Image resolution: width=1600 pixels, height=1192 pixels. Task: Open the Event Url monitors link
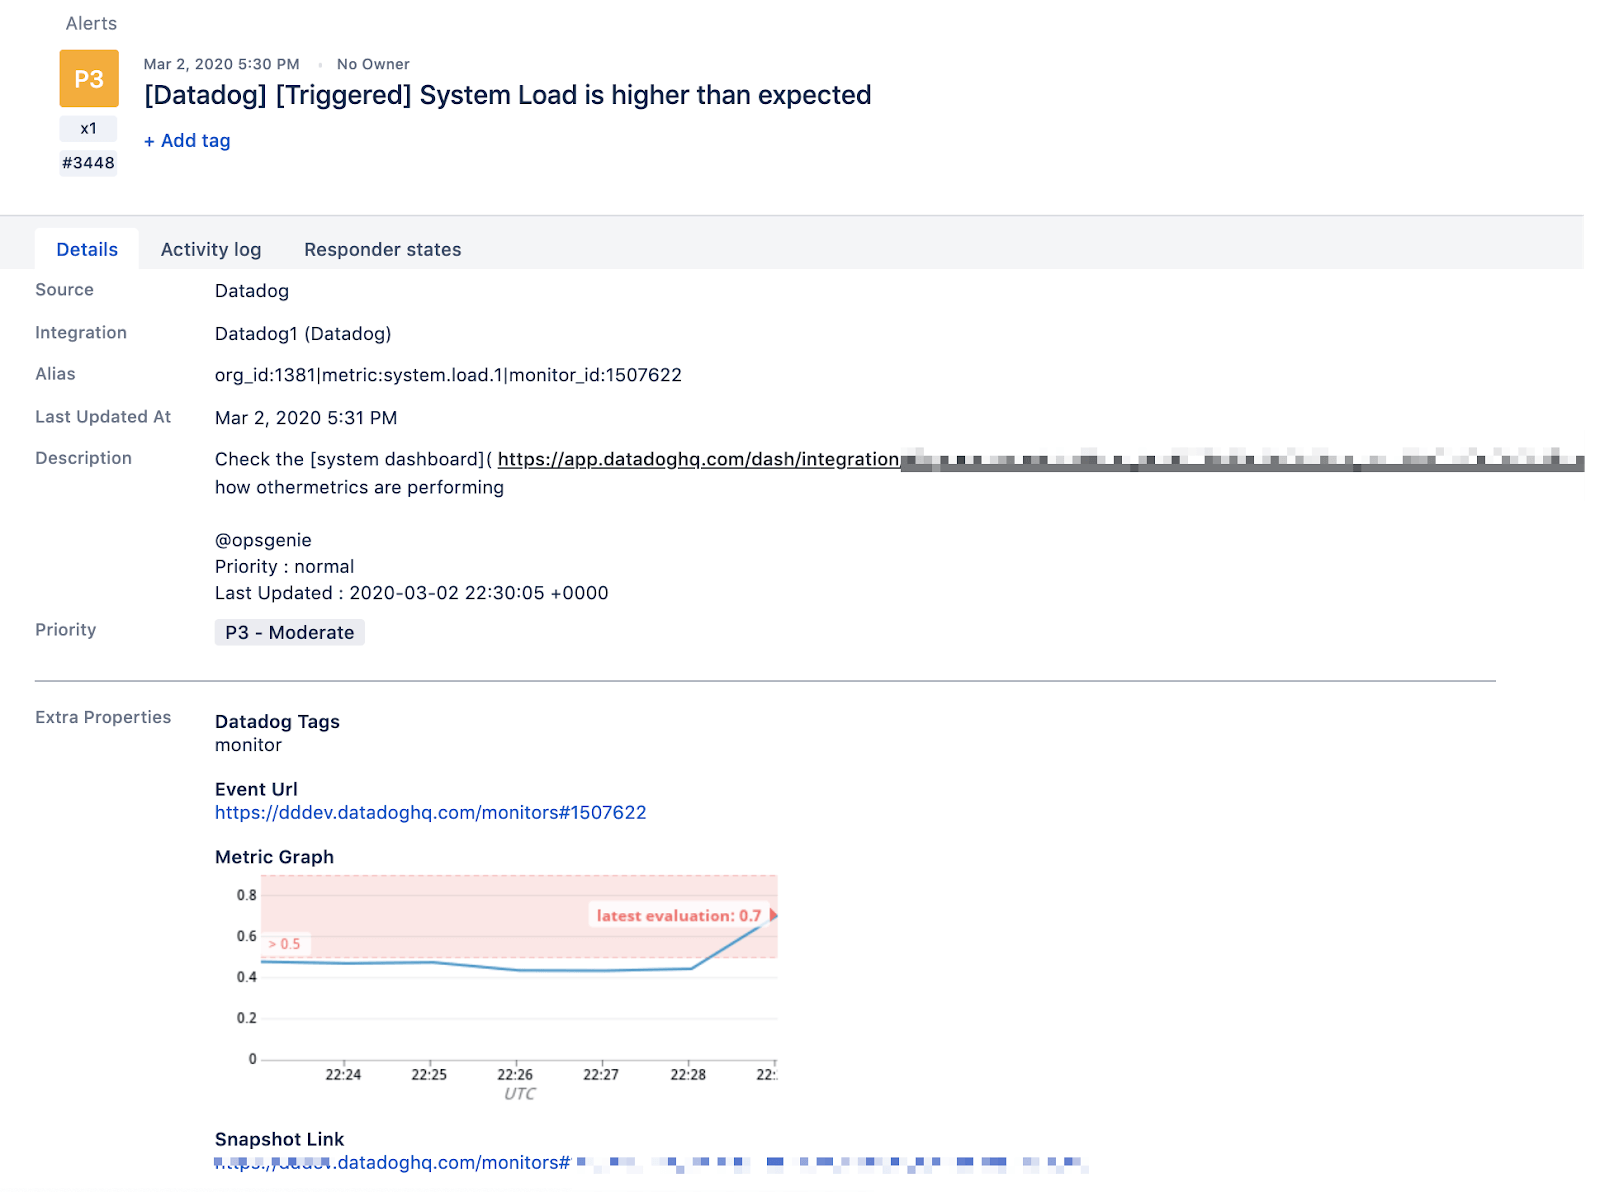click(430, 813)
